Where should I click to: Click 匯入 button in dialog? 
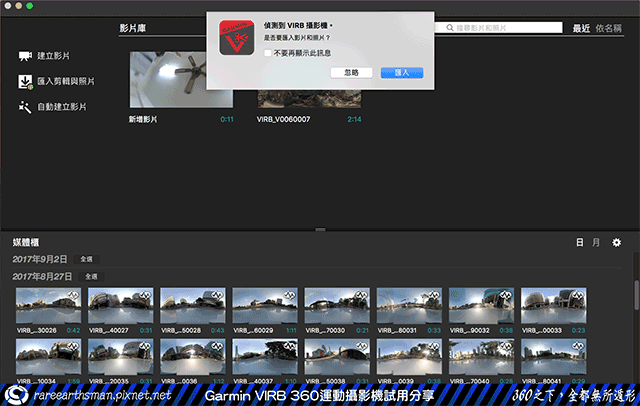tap(402, 73)
